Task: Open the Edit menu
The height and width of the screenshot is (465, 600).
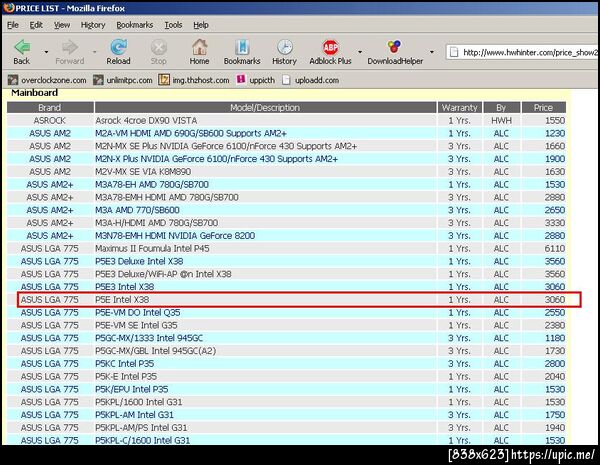Action: [36, 25]
